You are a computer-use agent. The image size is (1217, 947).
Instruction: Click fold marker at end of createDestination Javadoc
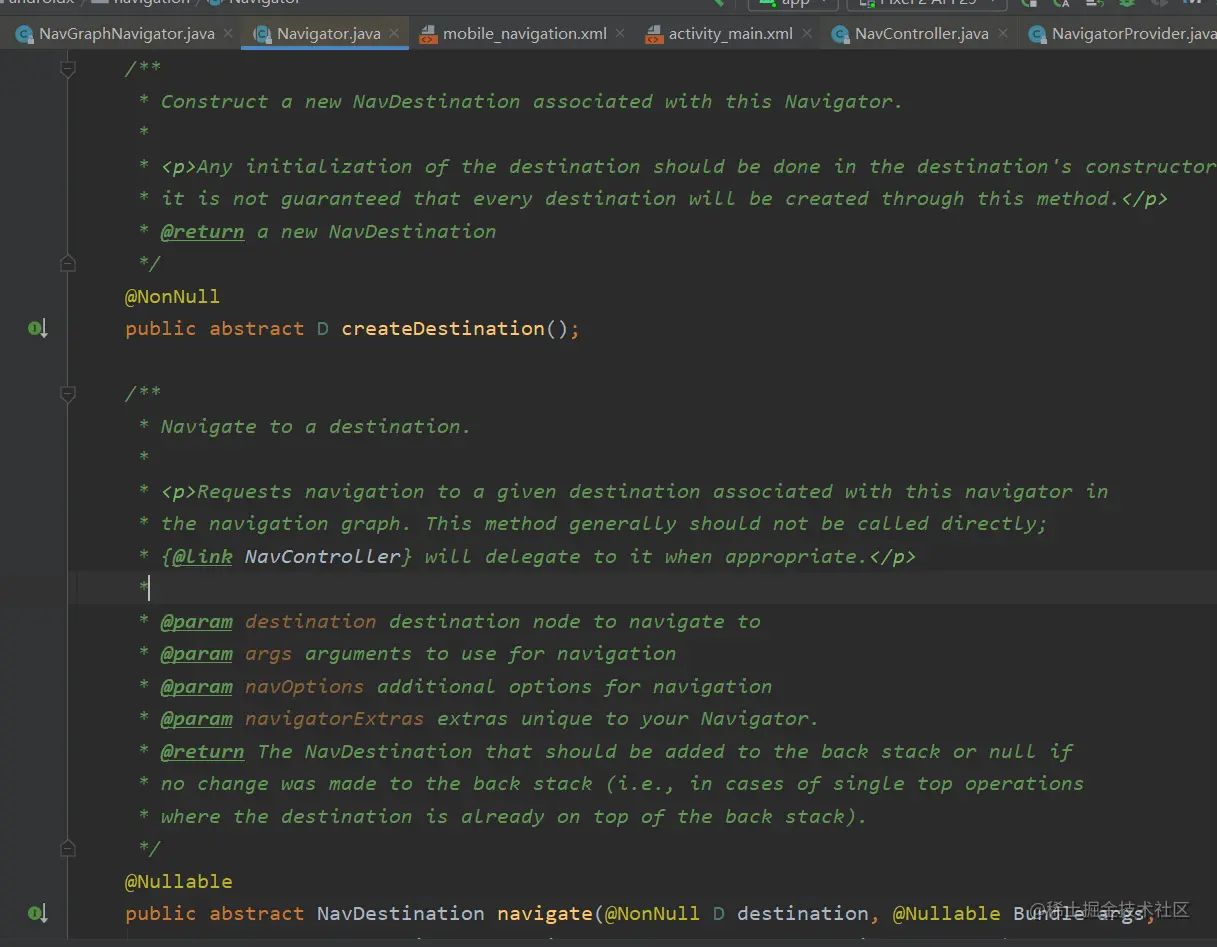[x=68, y=264]
